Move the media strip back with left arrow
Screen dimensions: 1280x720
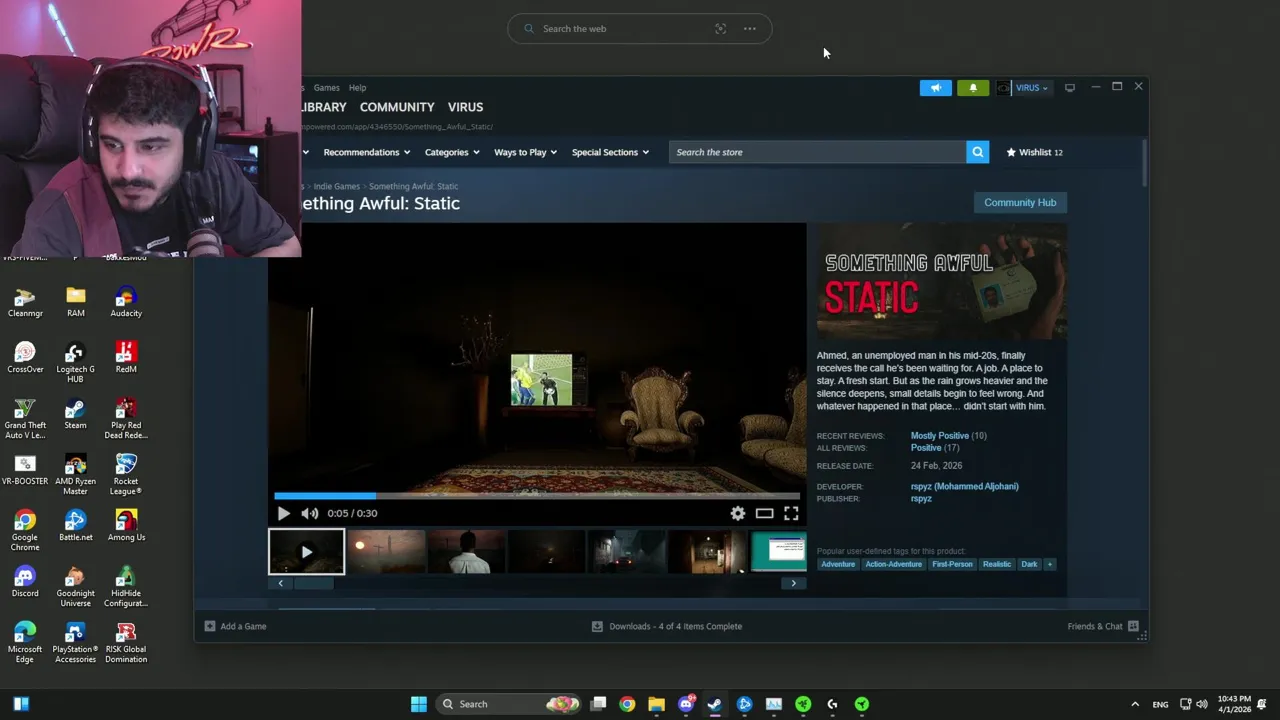click(280, 583)
